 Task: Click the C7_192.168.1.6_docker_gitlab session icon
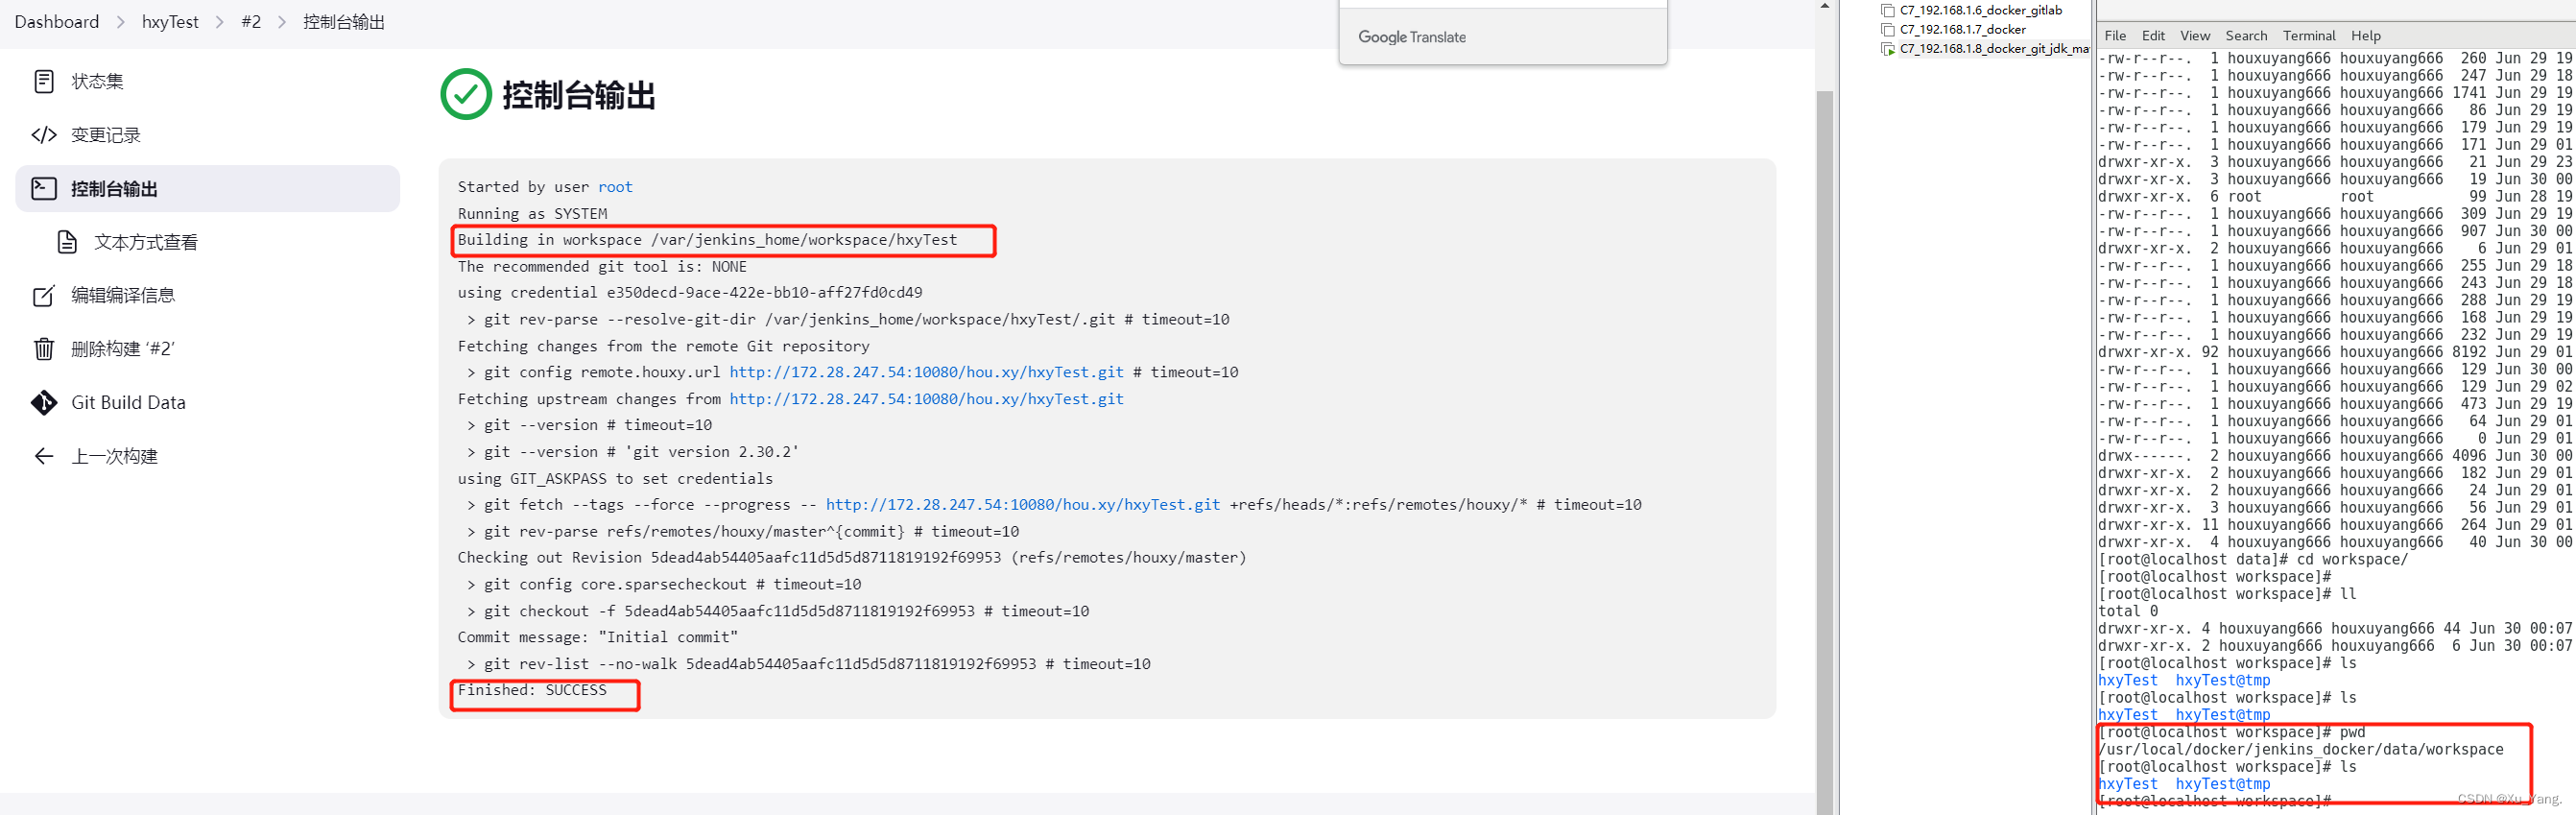(1888, 11)
